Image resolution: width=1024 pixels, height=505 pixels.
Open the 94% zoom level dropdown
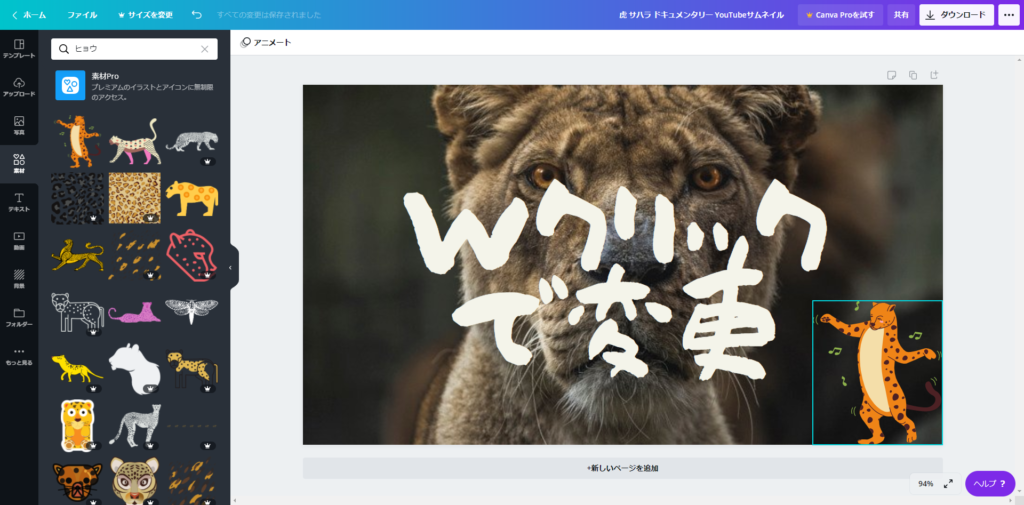coord(925,483)
